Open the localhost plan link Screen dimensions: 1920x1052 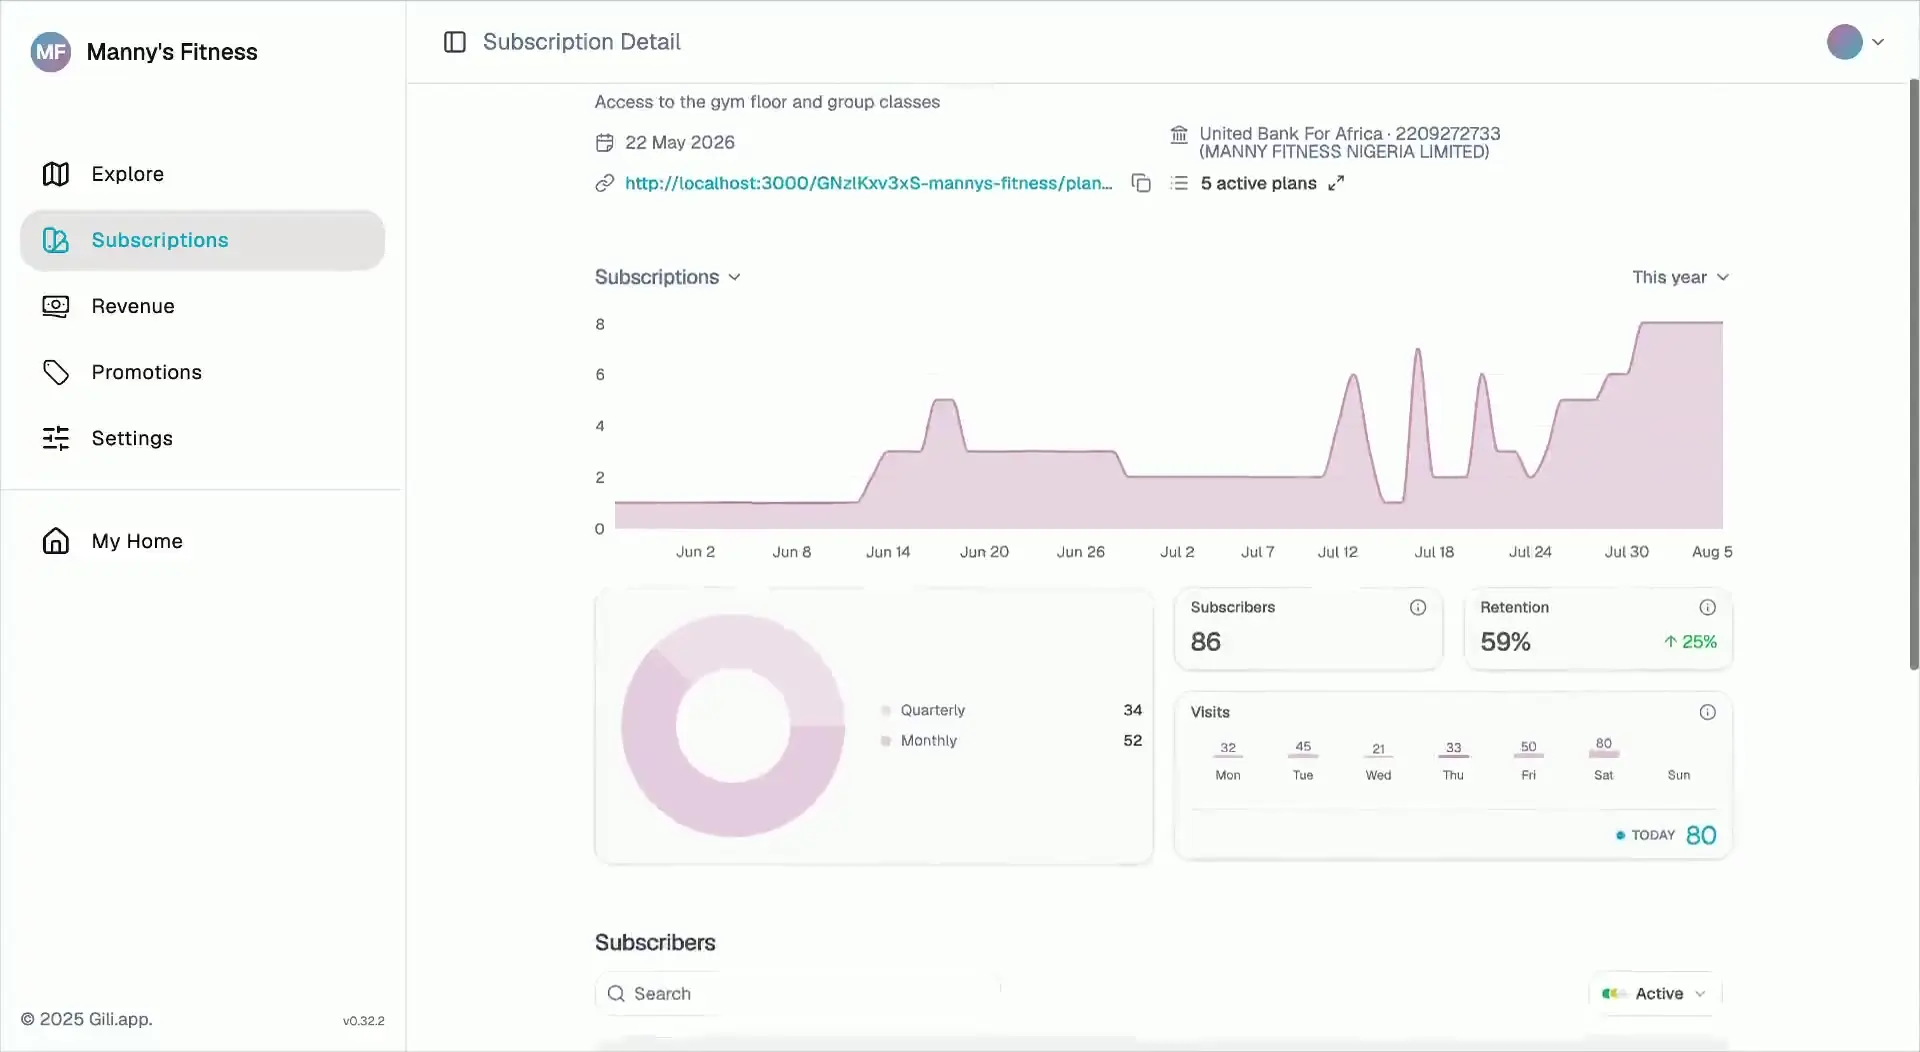(868, 183)
